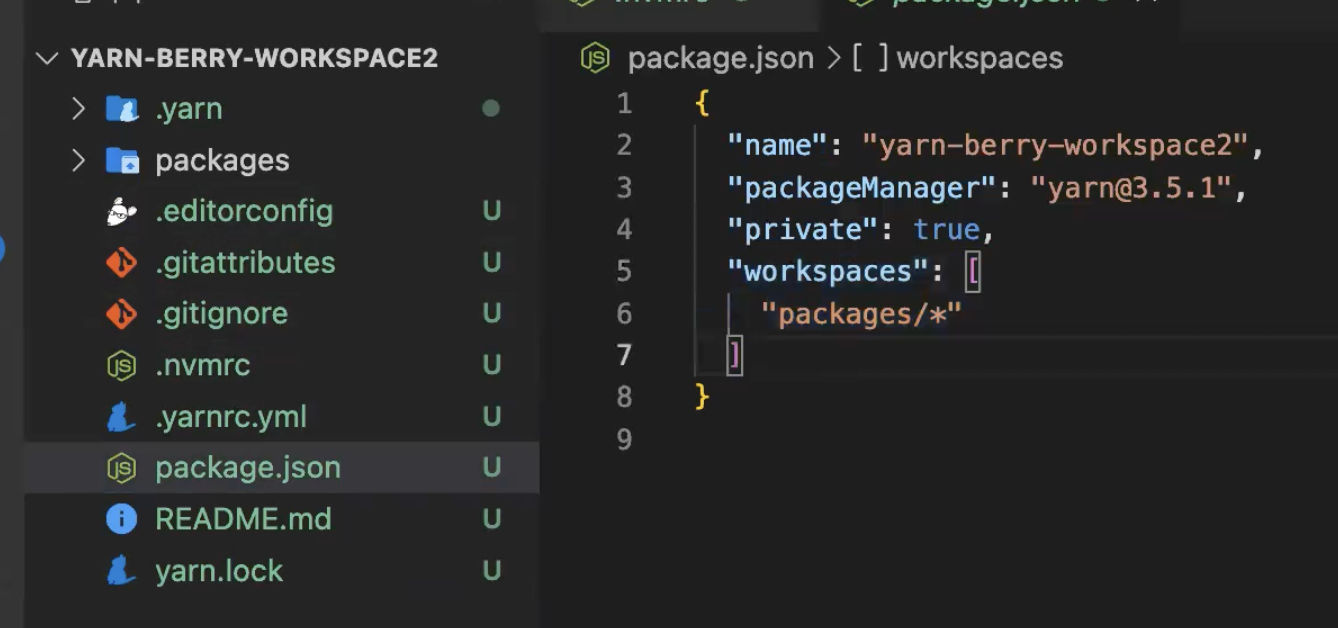Click the U badge beside package.json
This screenshot has height=628, width=1338.
coord(491,468)
